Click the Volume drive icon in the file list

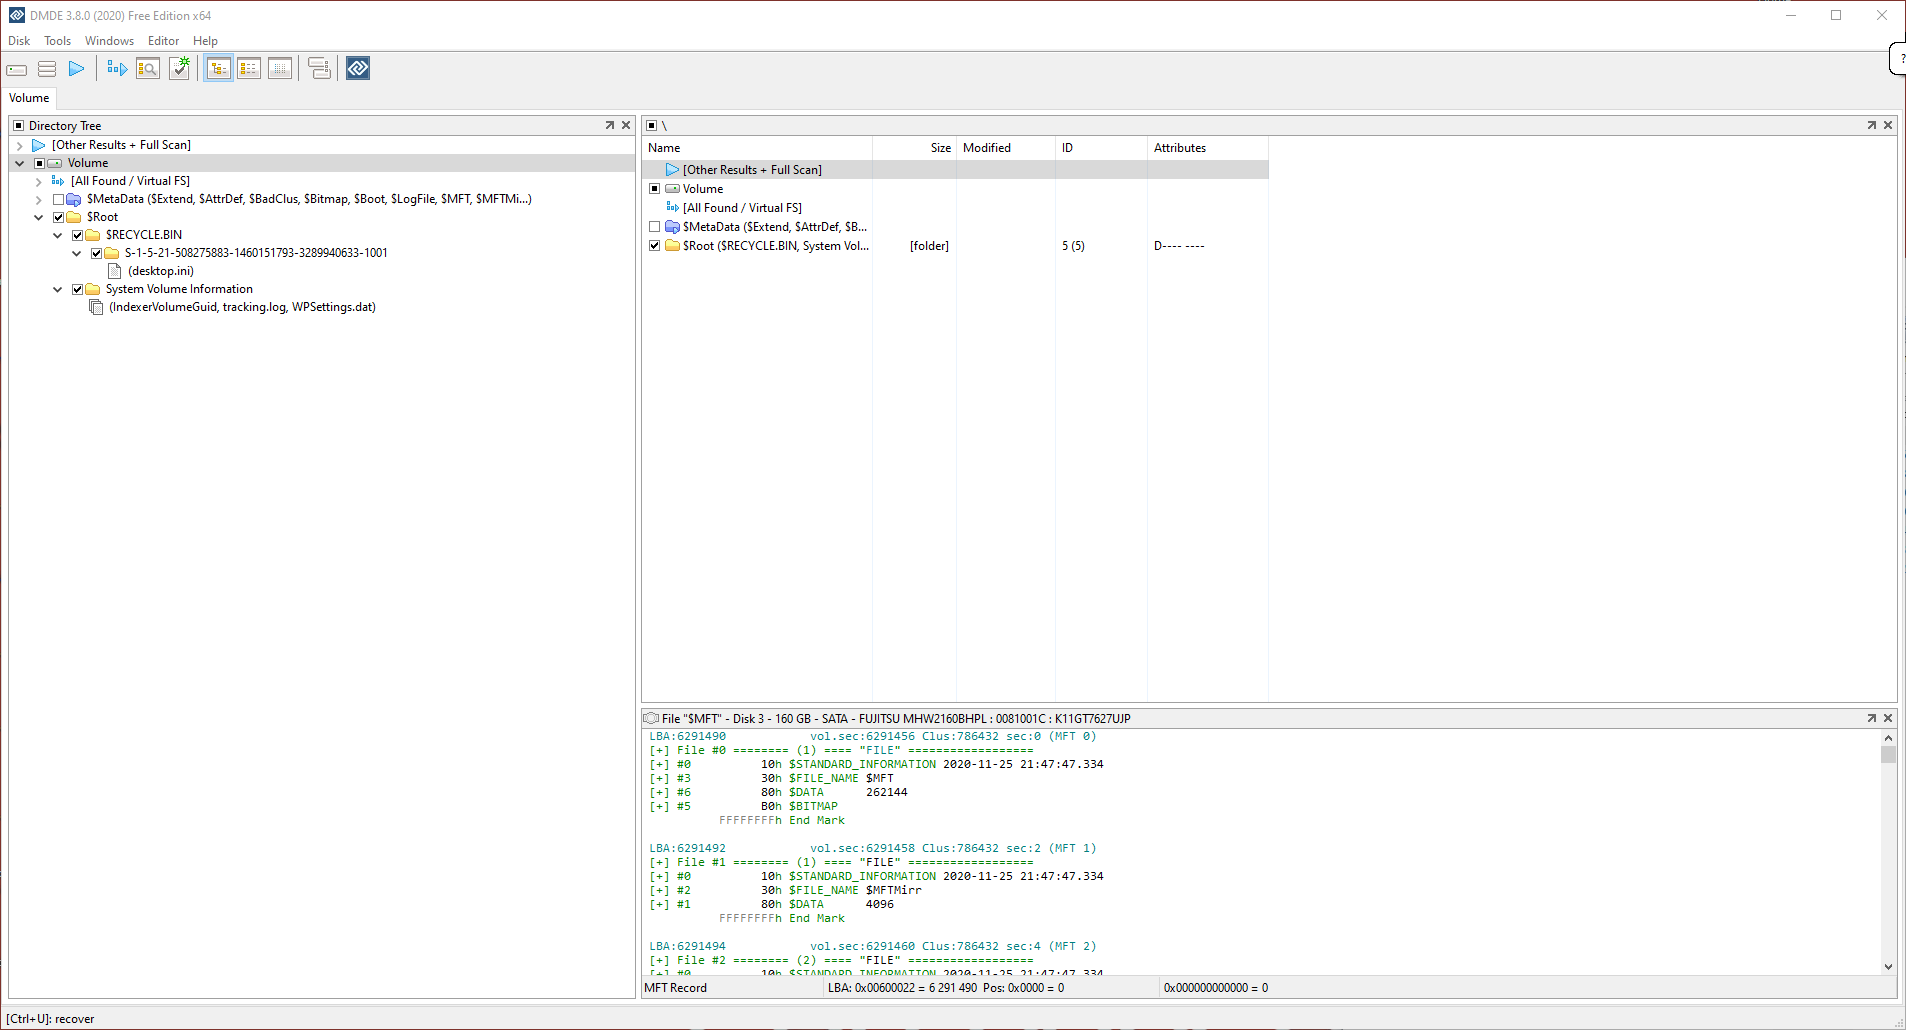673,189
